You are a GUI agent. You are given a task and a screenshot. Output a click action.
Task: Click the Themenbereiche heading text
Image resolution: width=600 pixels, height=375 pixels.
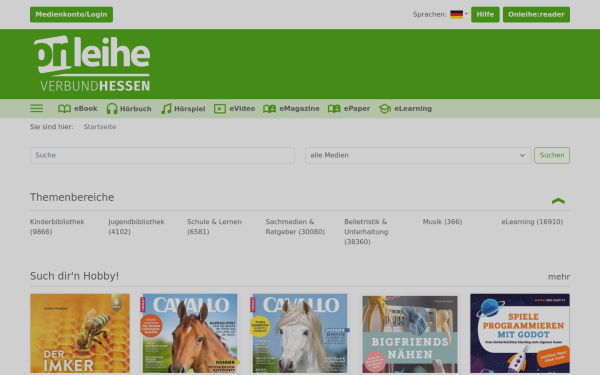pos(72,197)
